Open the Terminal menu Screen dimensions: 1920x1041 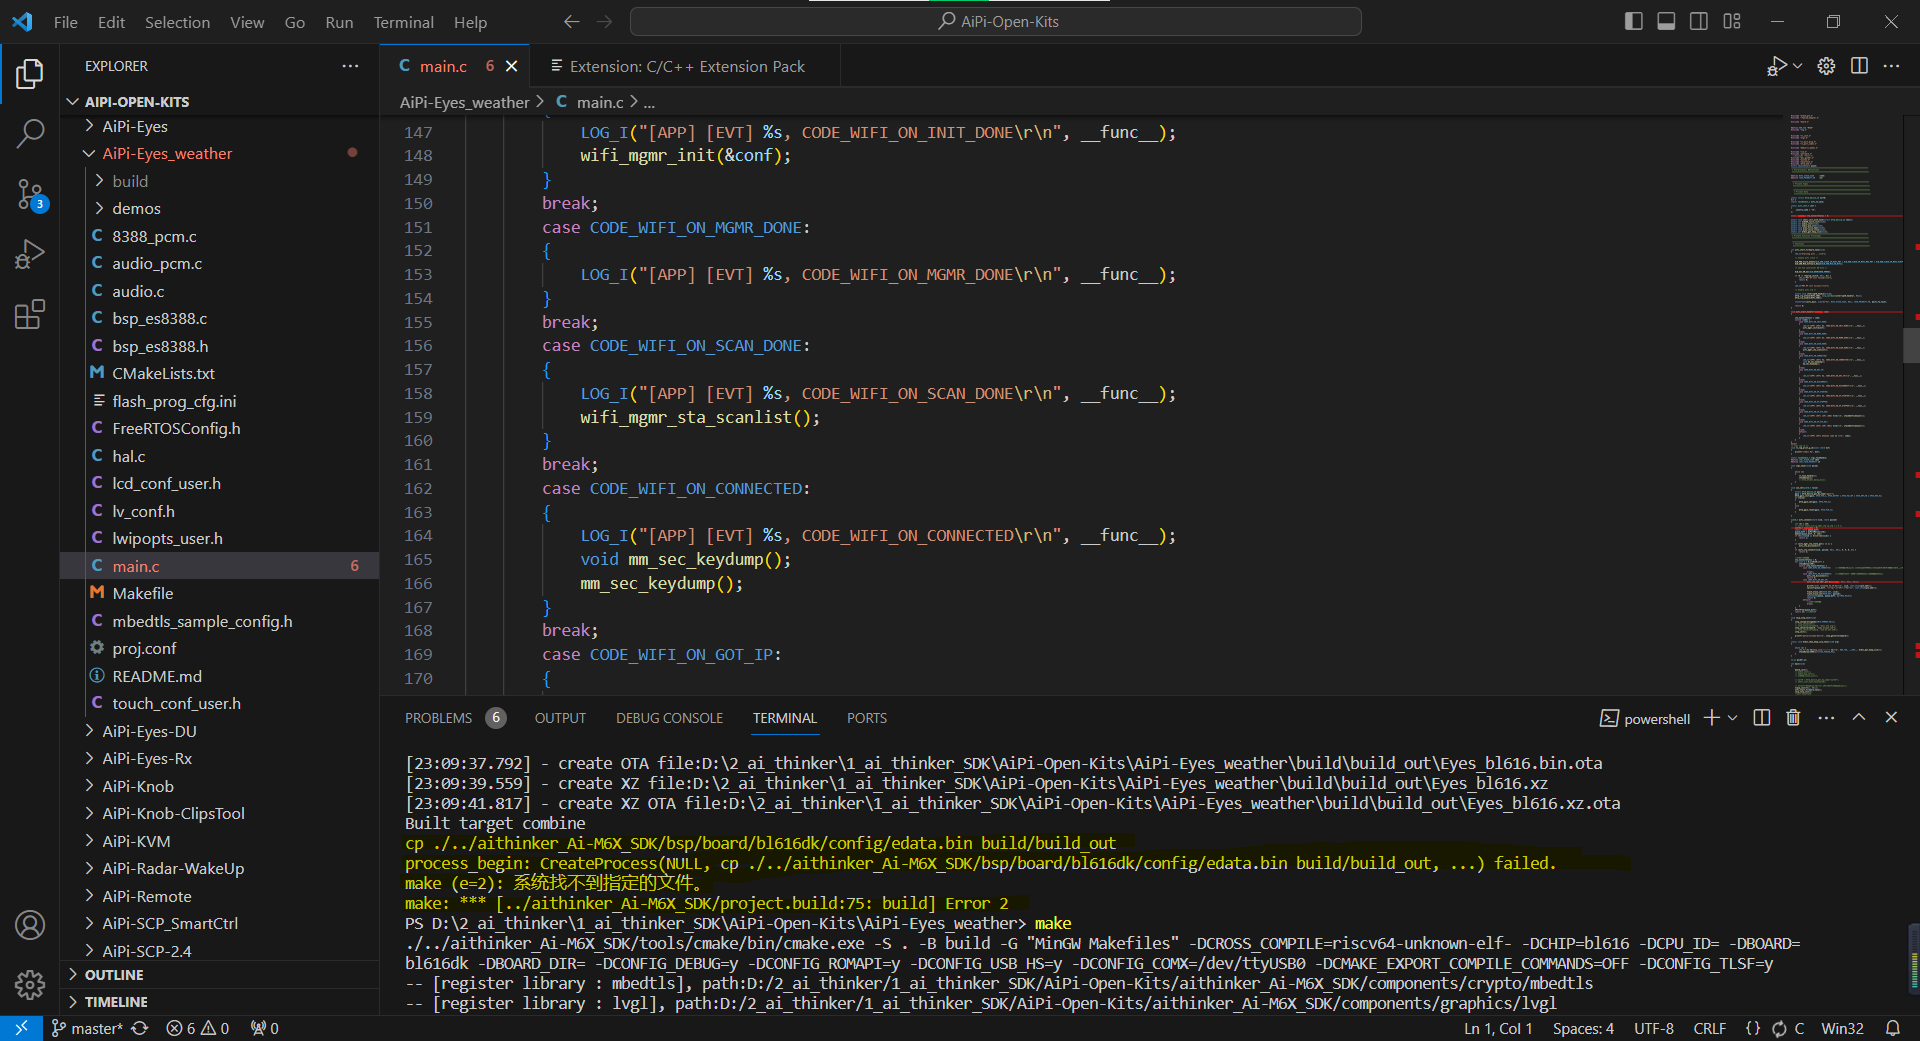403,22
